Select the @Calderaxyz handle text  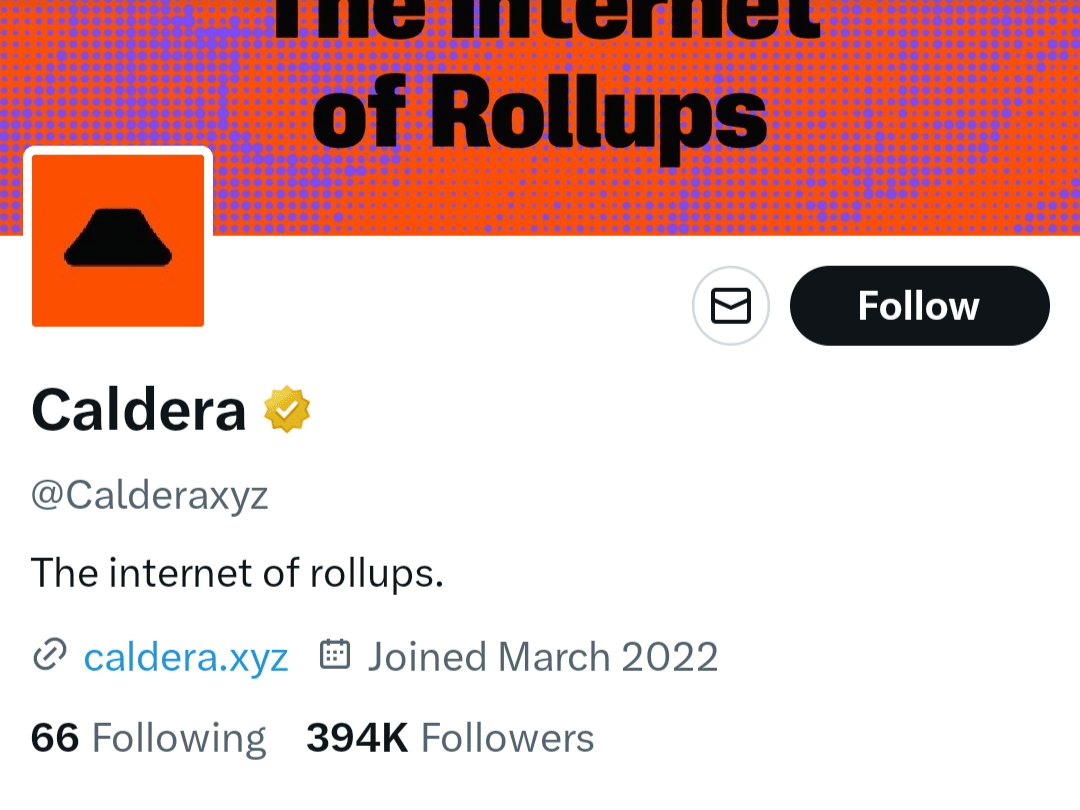pyautogui.click(x=149, y=495)
